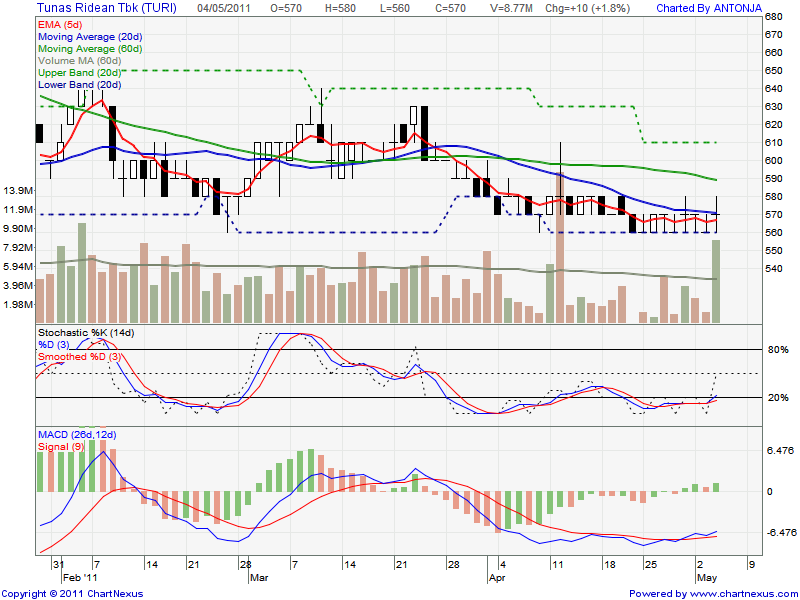Click the Chg=+10 (+1.8%) change value

coord(587,8)
